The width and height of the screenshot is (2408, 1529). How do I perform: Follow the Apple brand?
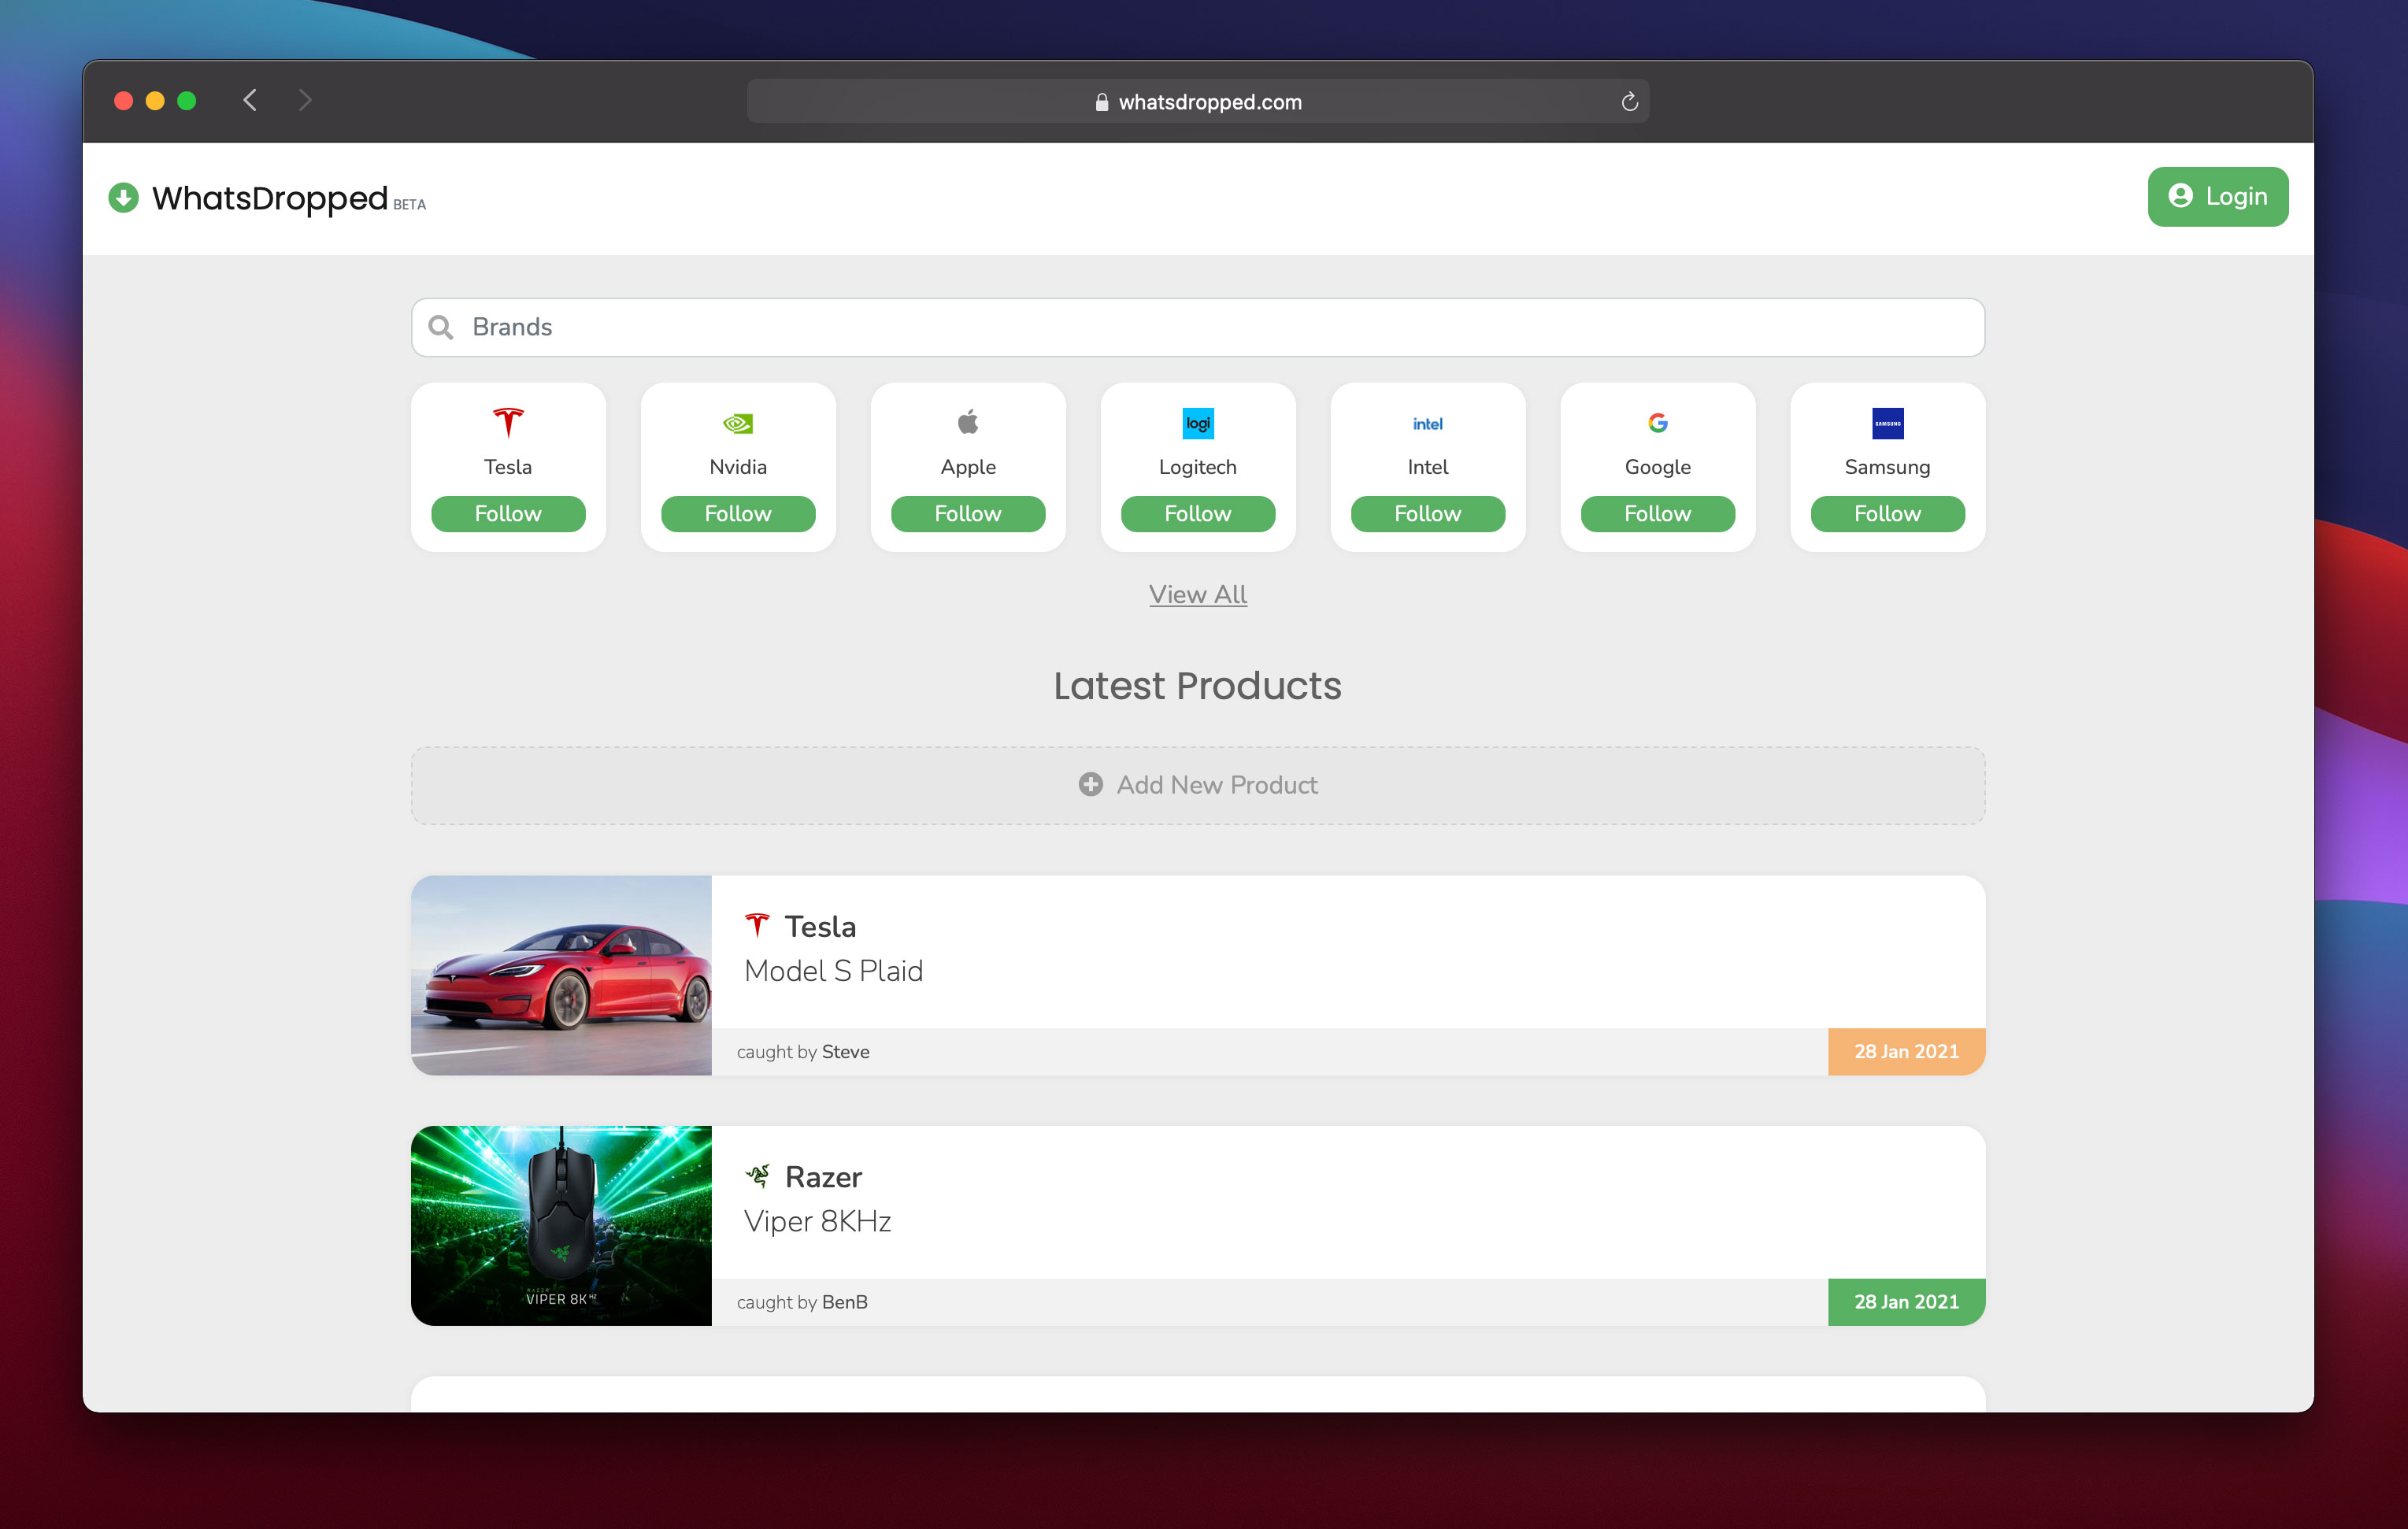(x=968, y=514)
